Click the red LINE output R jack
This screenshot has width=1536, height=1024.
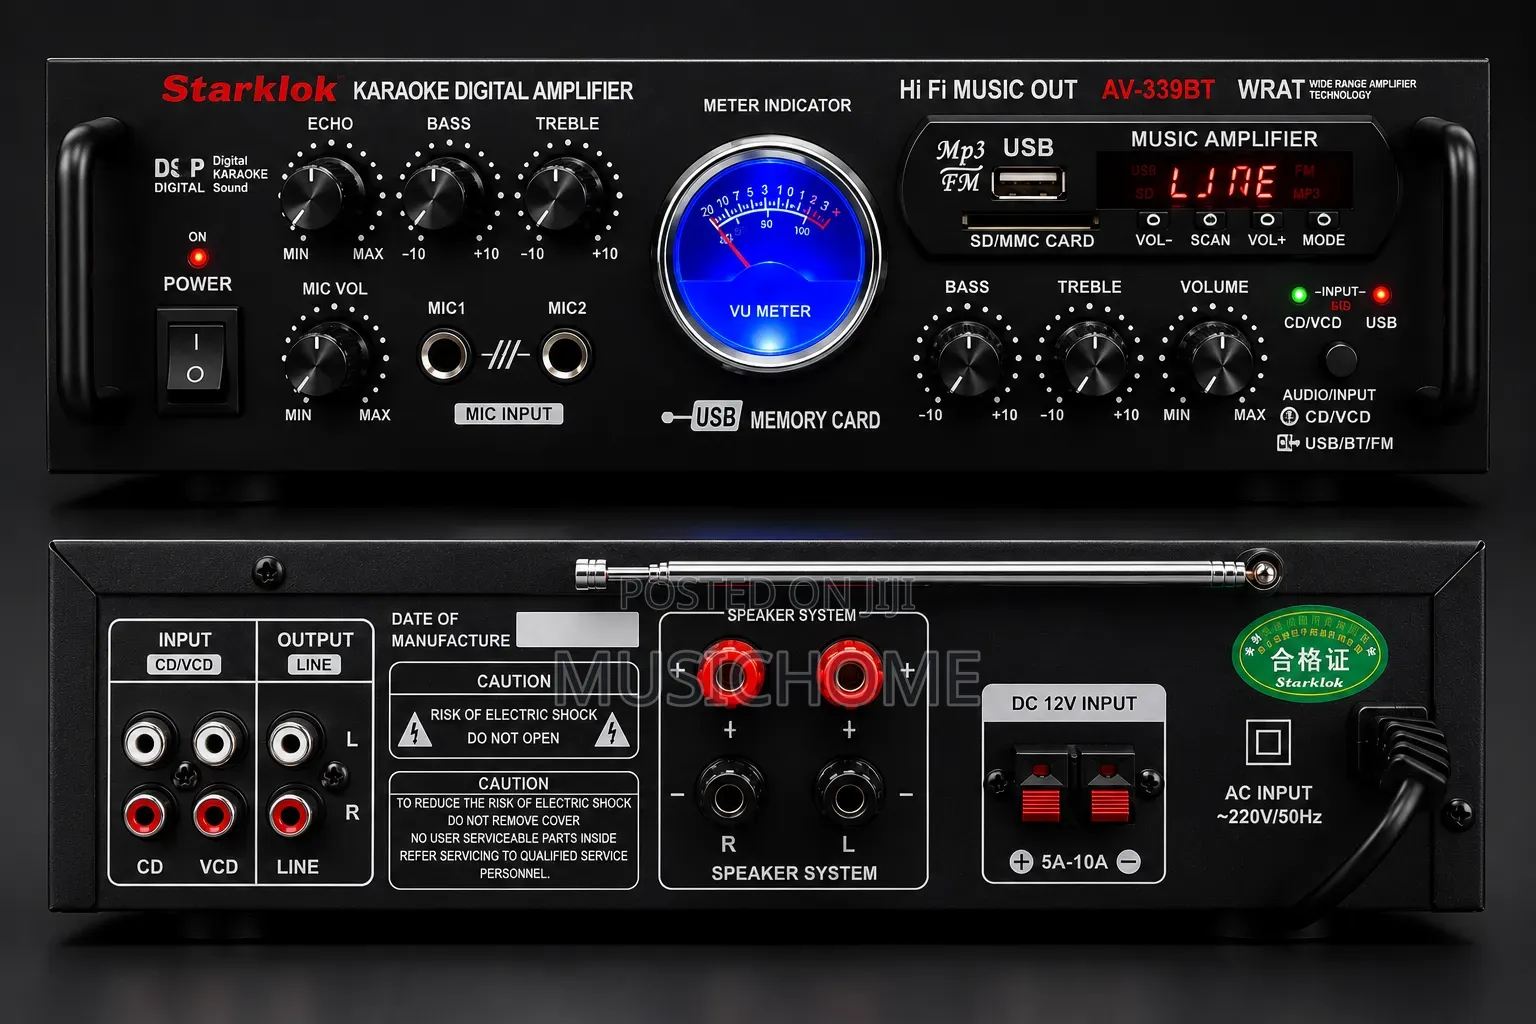click(x=291, y=815)
